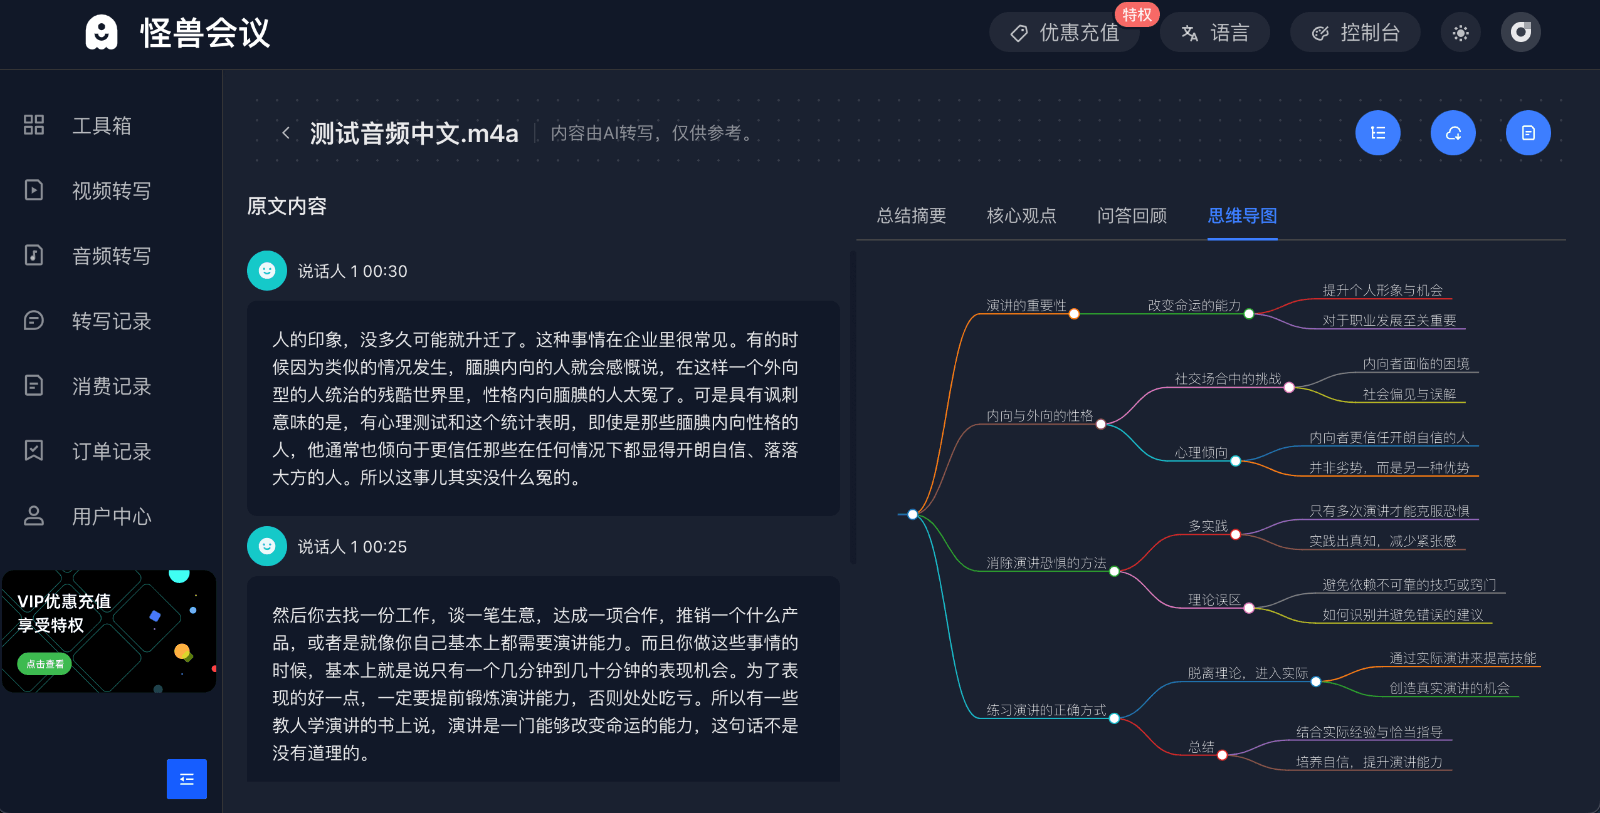The width and height of the screenshot is (1600, 813).
Task: Collapse the mind map root node
Action: (x=912, y=514)
